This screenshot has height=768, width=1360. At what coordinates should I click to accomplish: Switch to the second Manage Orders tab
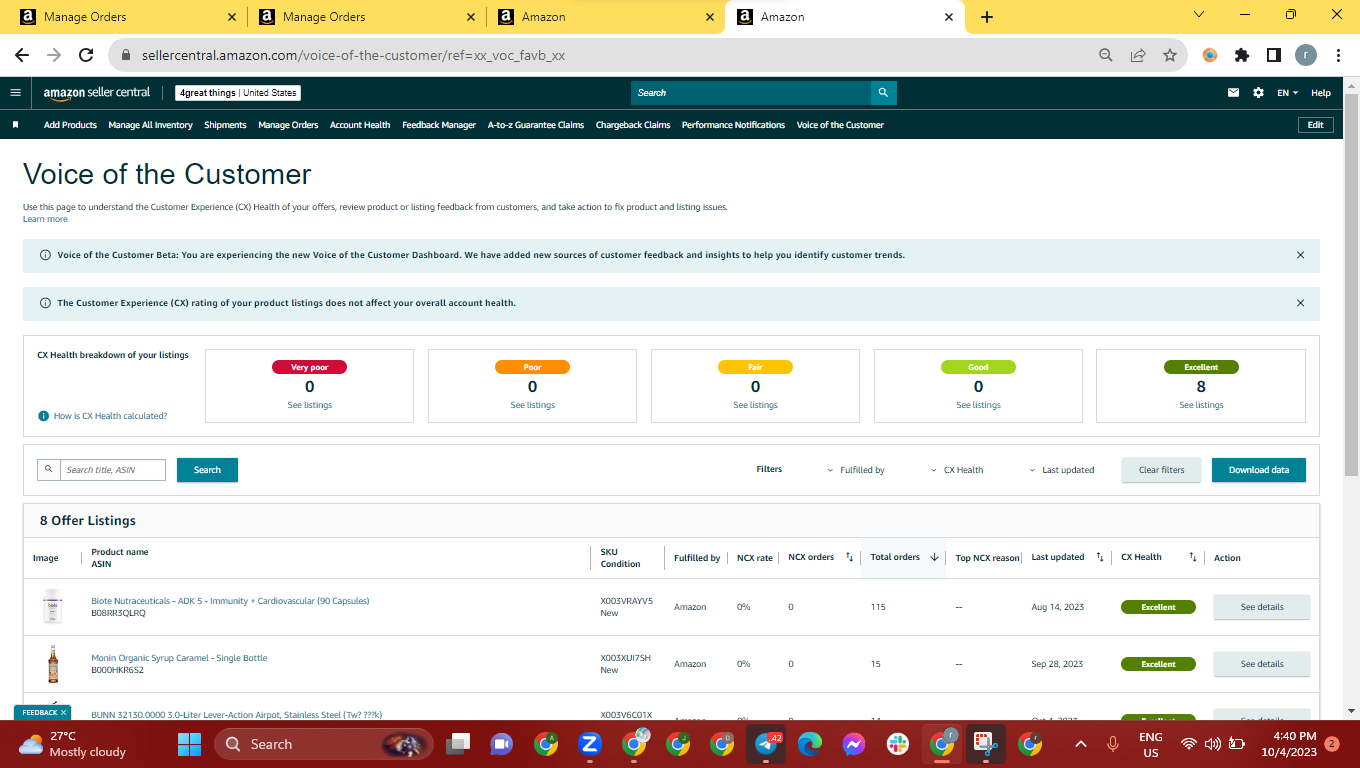tap(366, 17)
